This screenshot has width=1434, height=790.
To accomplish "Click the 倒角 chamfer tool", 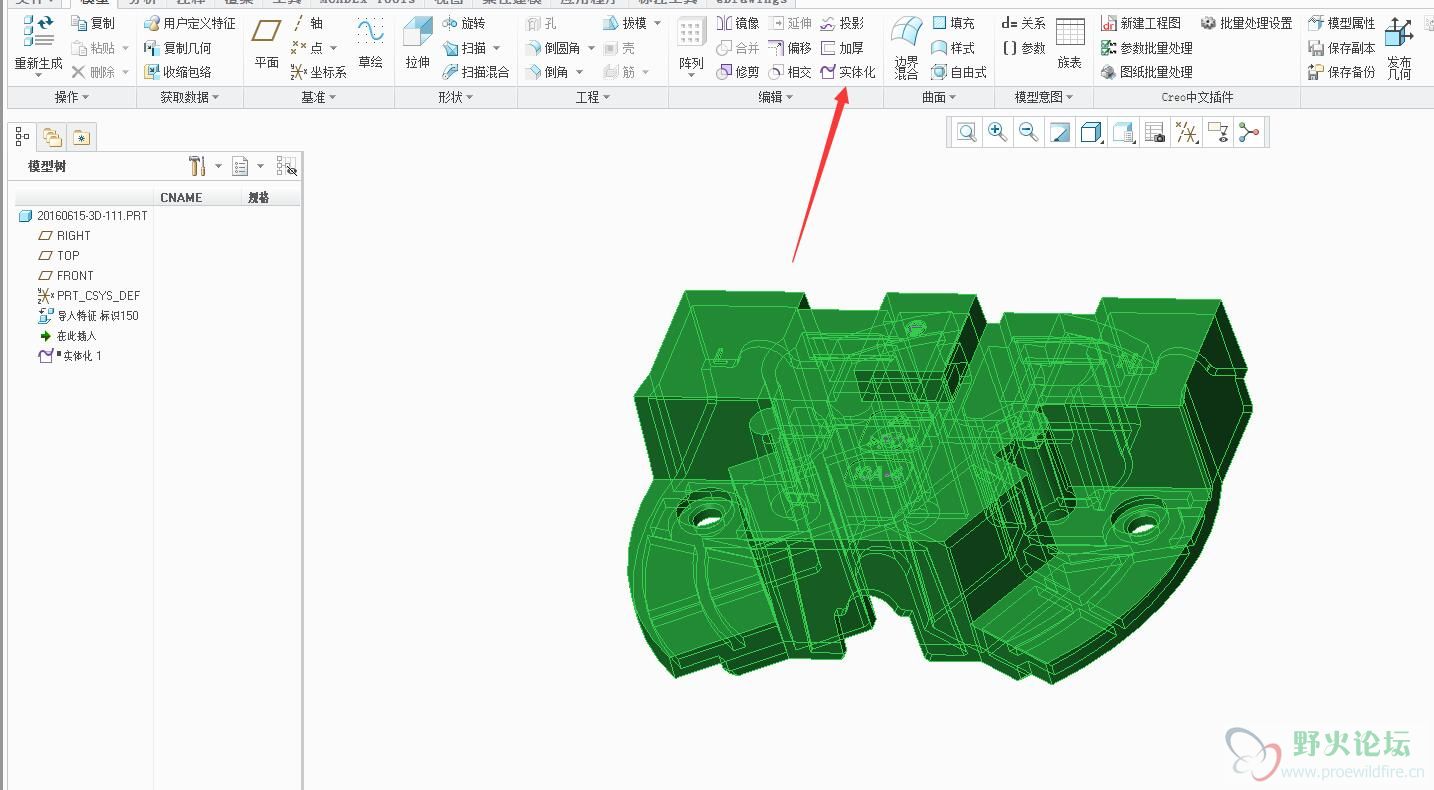I will (548, 72).
